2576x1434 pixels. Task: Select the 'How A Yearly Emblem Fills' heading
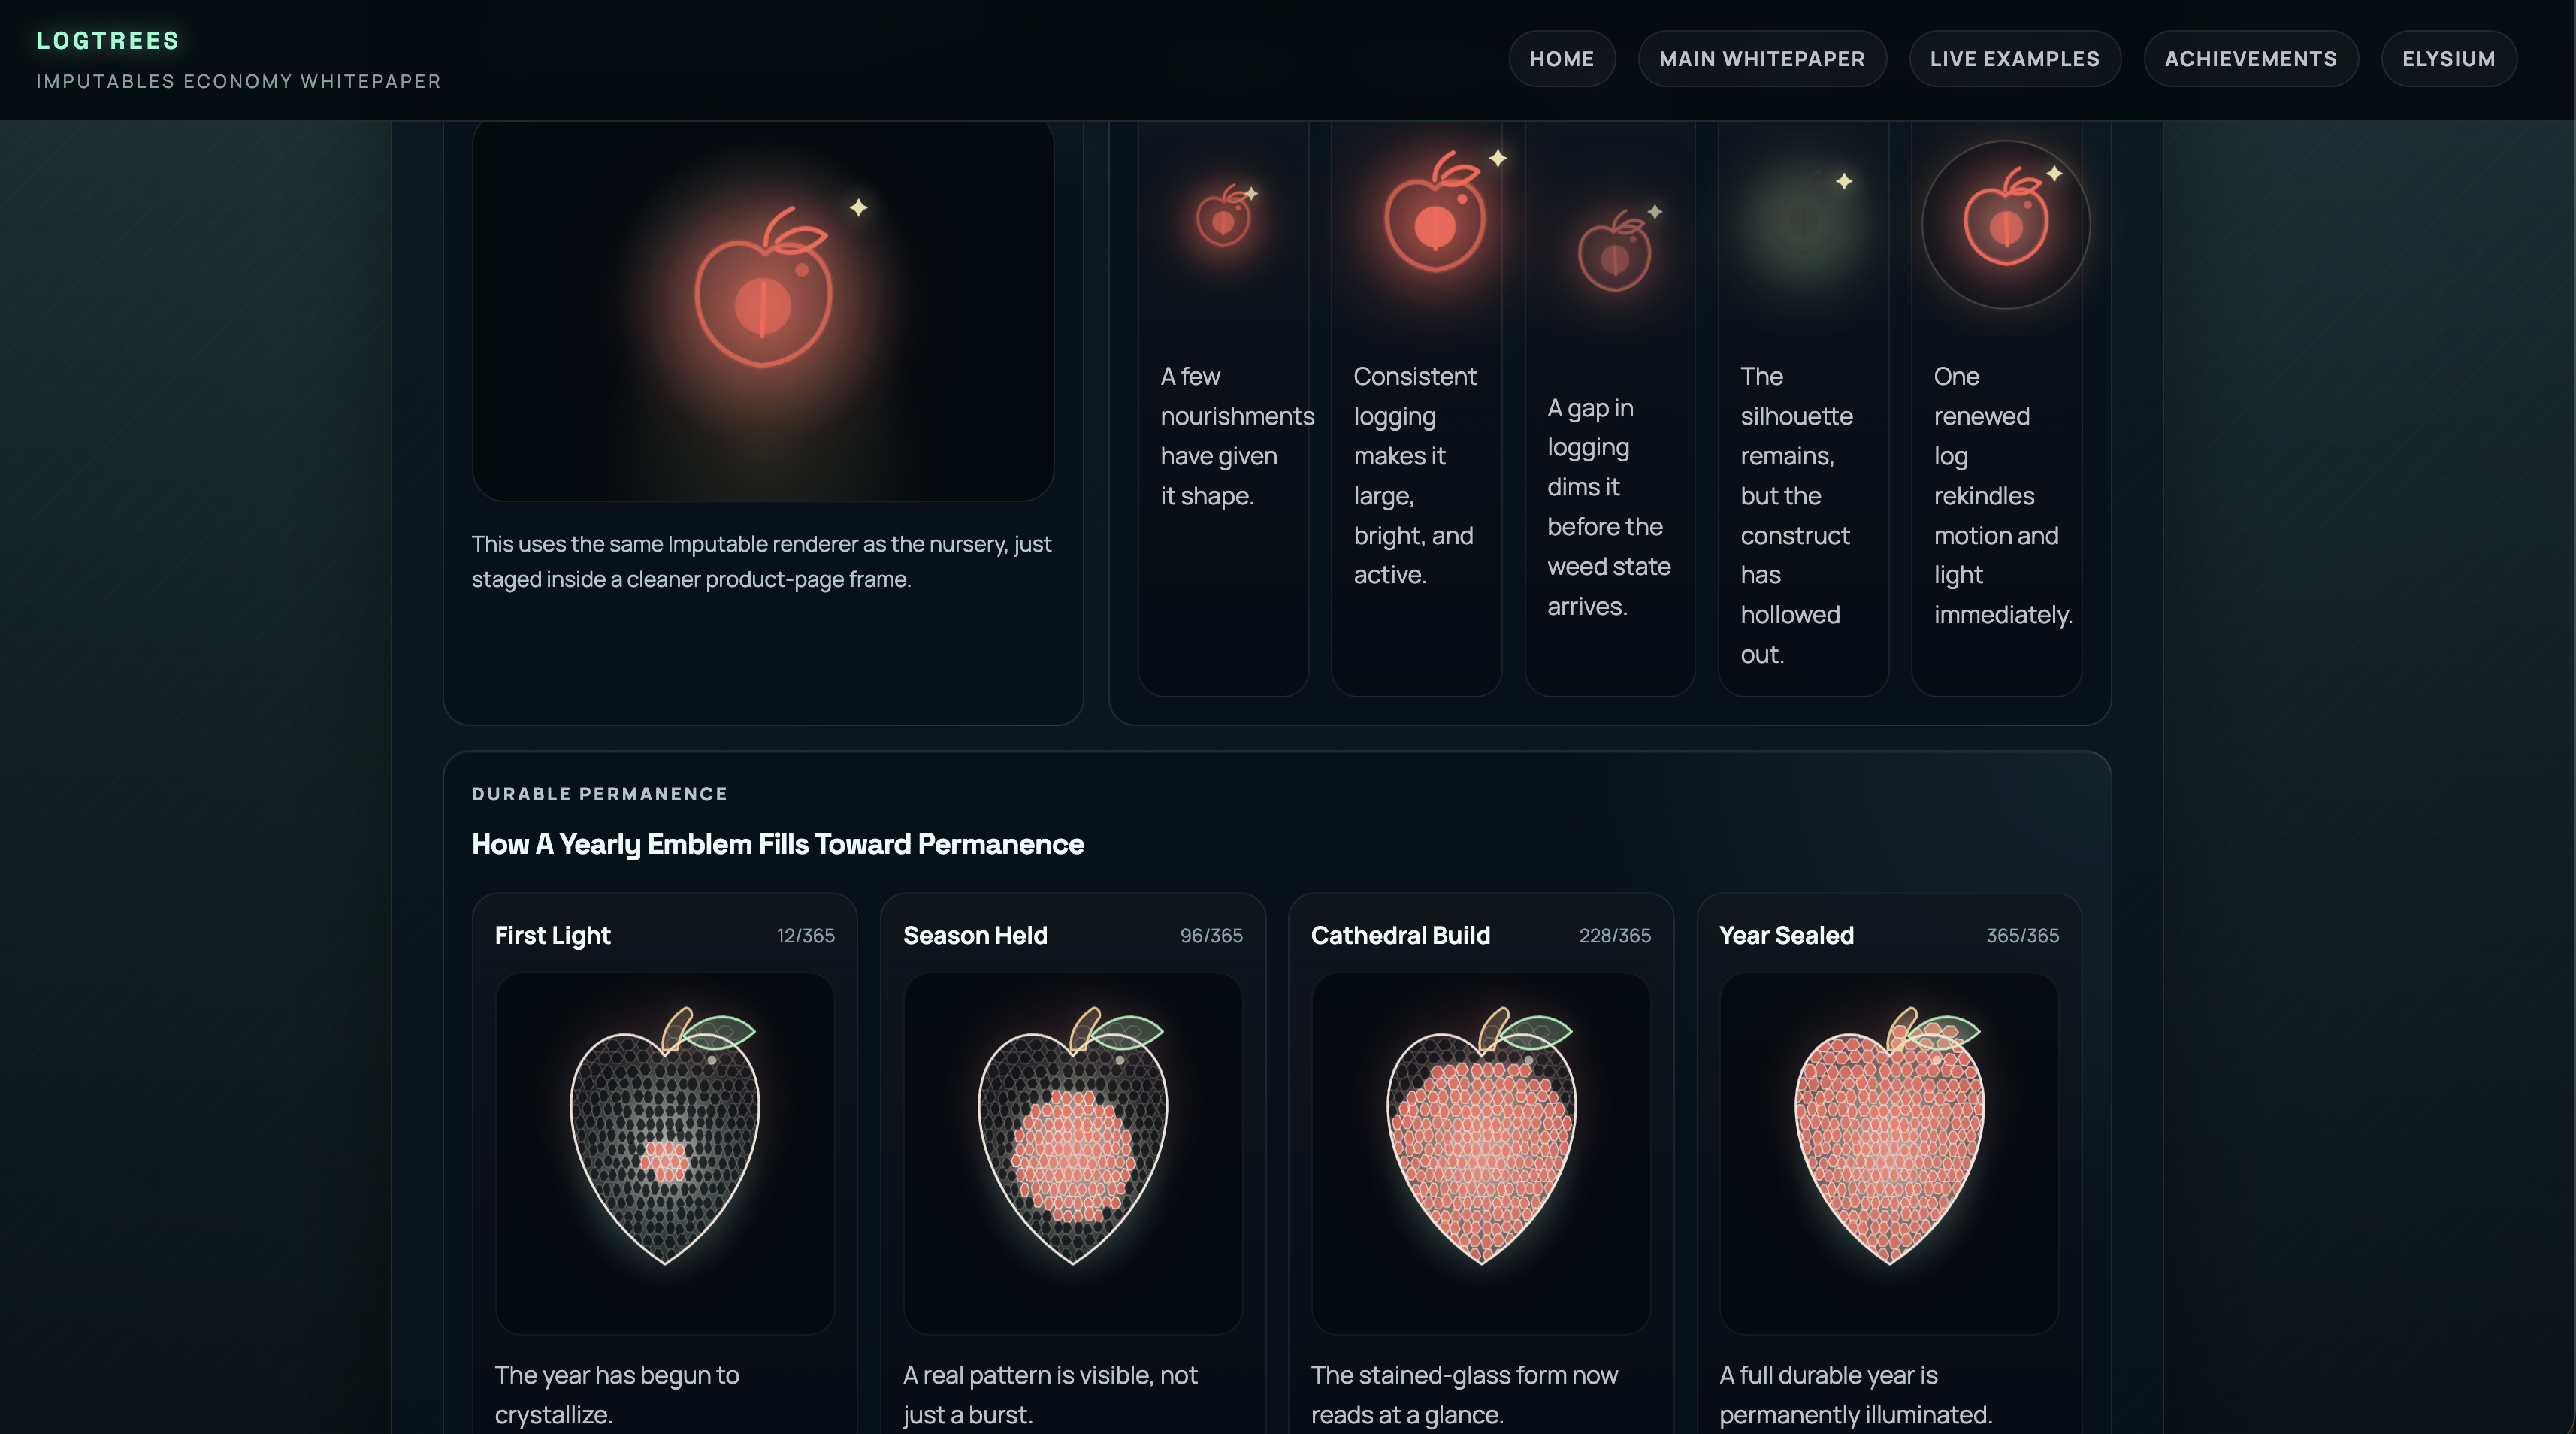click(x=777, y=844)
